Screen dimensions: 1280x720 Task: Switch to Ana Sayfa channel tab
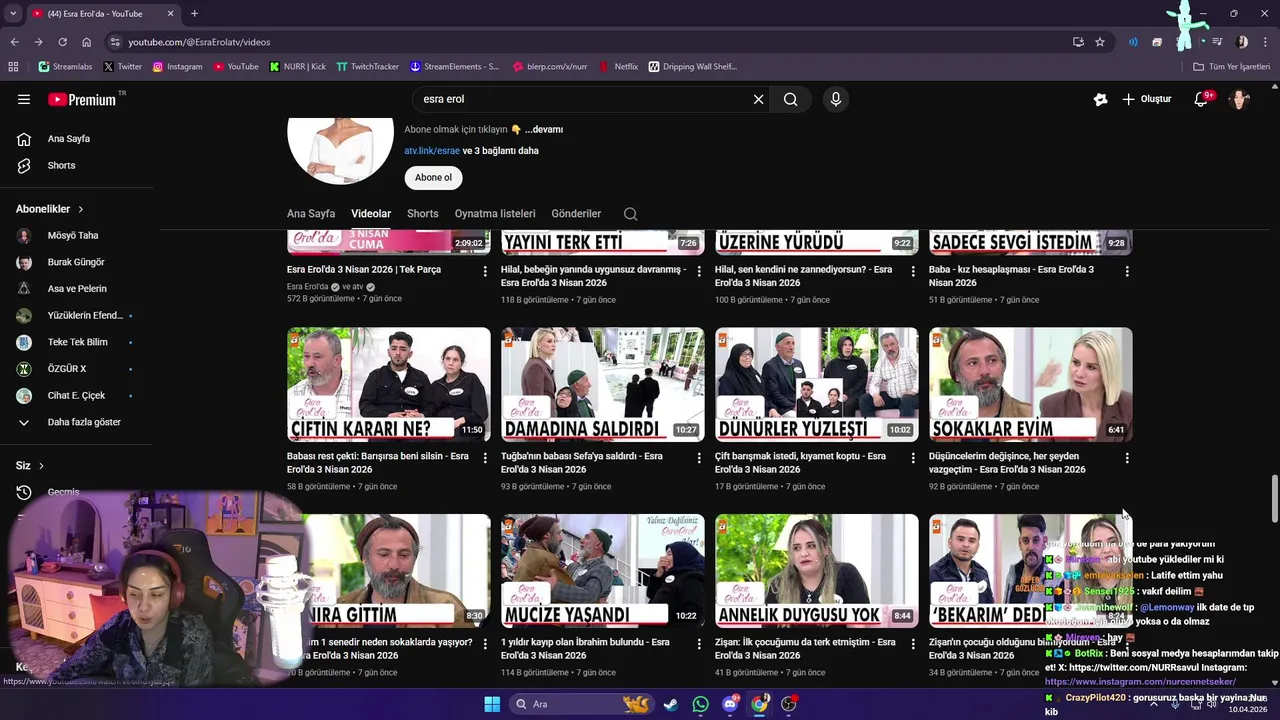pyautogui.click(x=311, y=213)
